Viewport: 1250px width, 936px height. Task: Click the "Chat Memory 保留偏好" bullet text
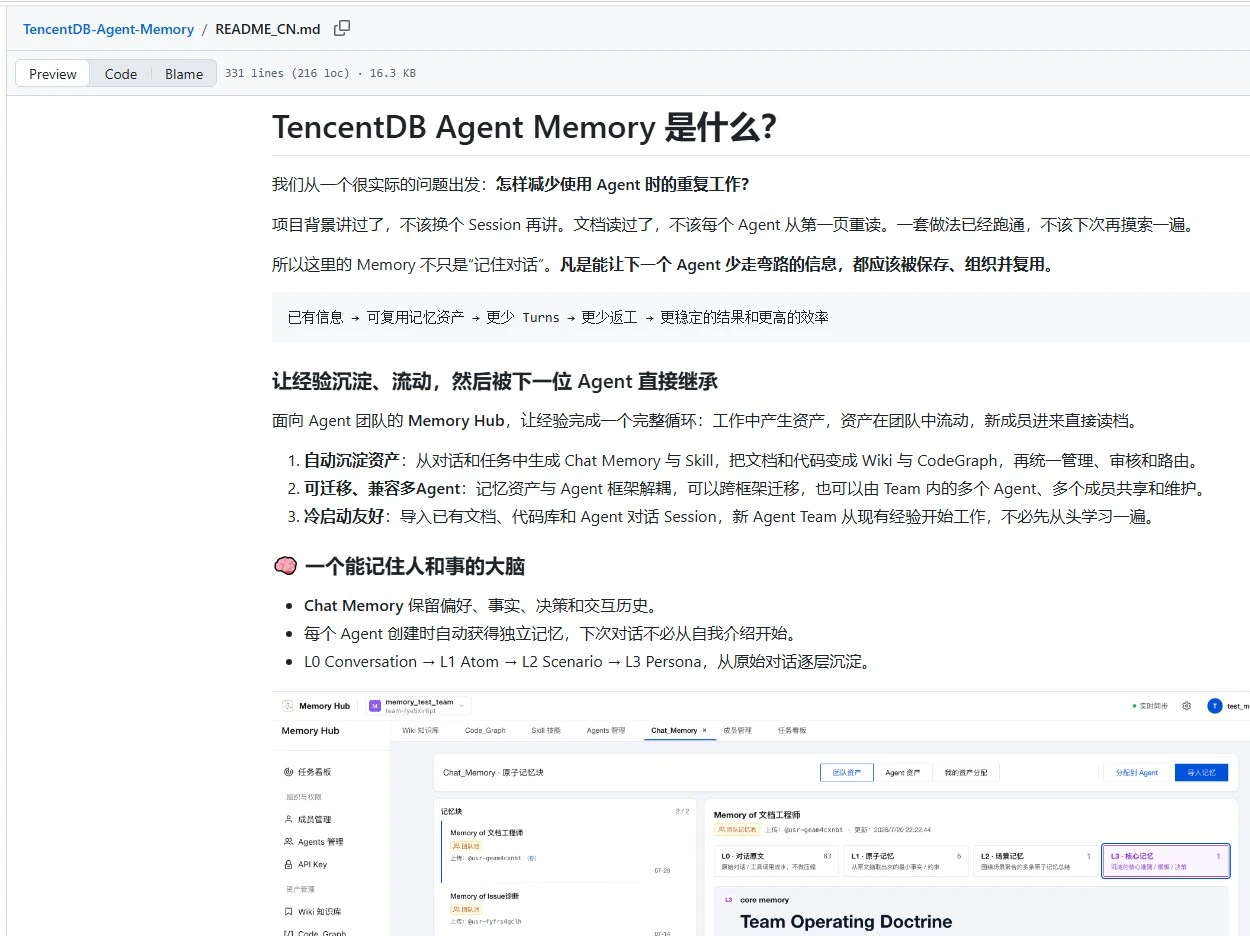(481, 606)
